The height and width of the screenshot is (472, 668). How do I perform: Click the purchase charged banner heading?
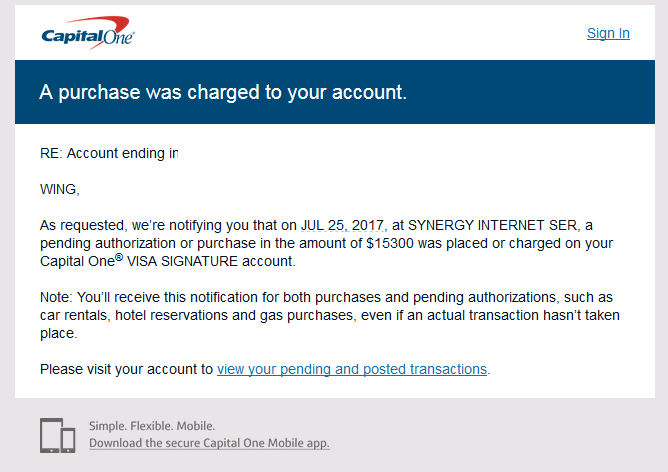coord(223,92)
